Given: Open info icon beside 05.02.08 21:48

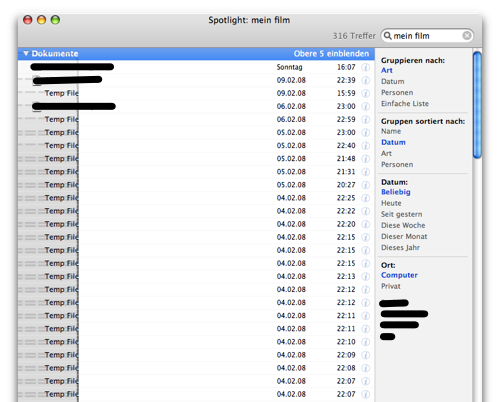Looking at the screenshot, I should (366, 159).
